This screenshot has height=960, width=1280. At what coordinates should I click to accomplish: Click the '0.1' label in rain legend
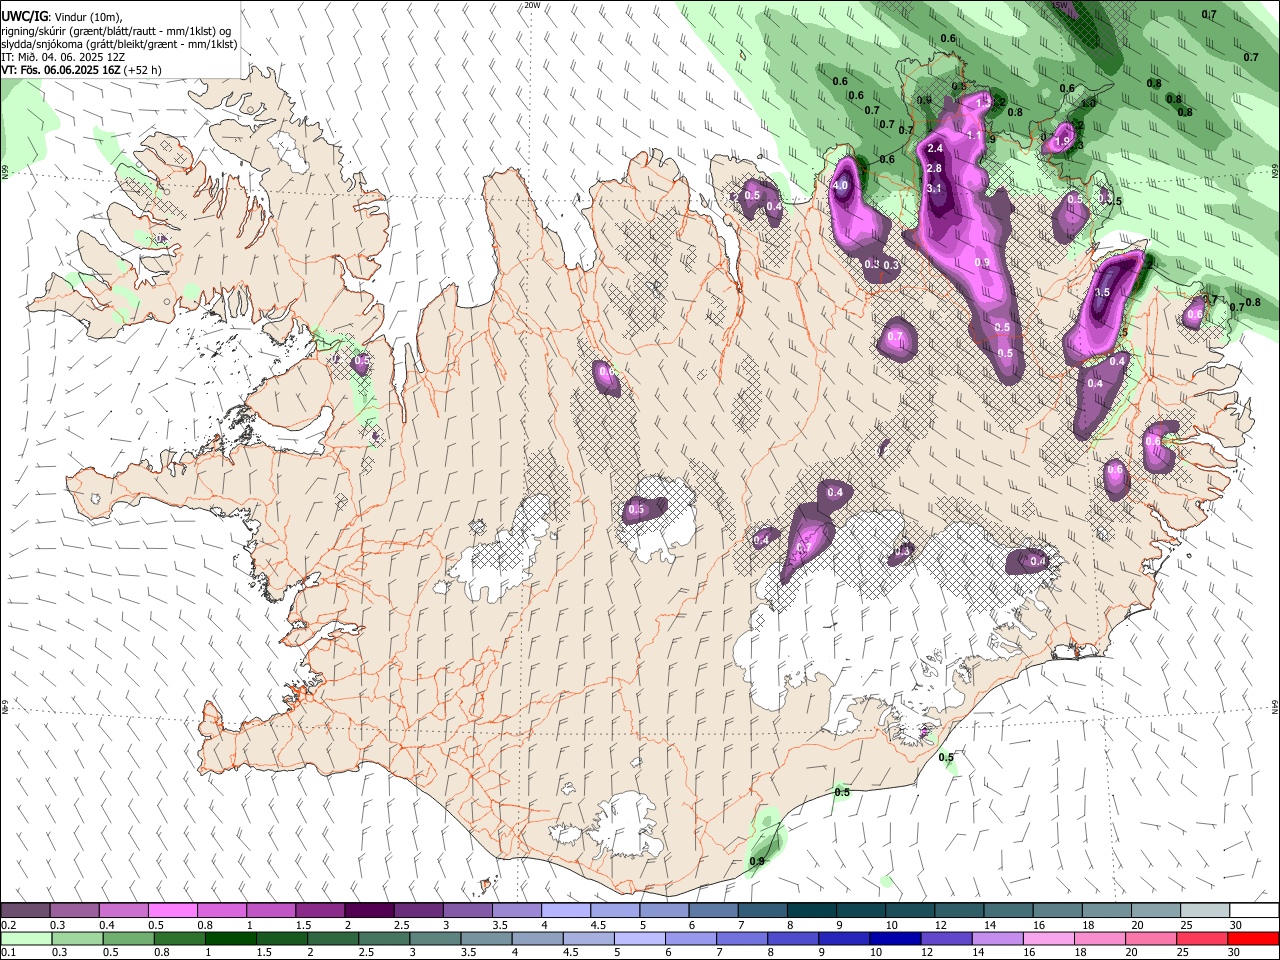click(9, 953)
